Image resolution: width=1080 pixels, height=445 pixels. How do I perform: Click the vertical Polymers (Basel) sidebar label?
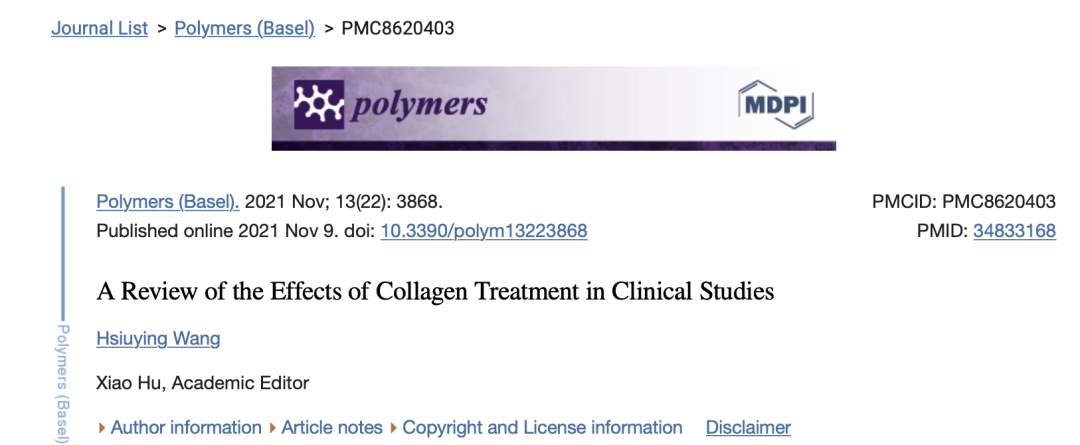(x=62, y=384)
